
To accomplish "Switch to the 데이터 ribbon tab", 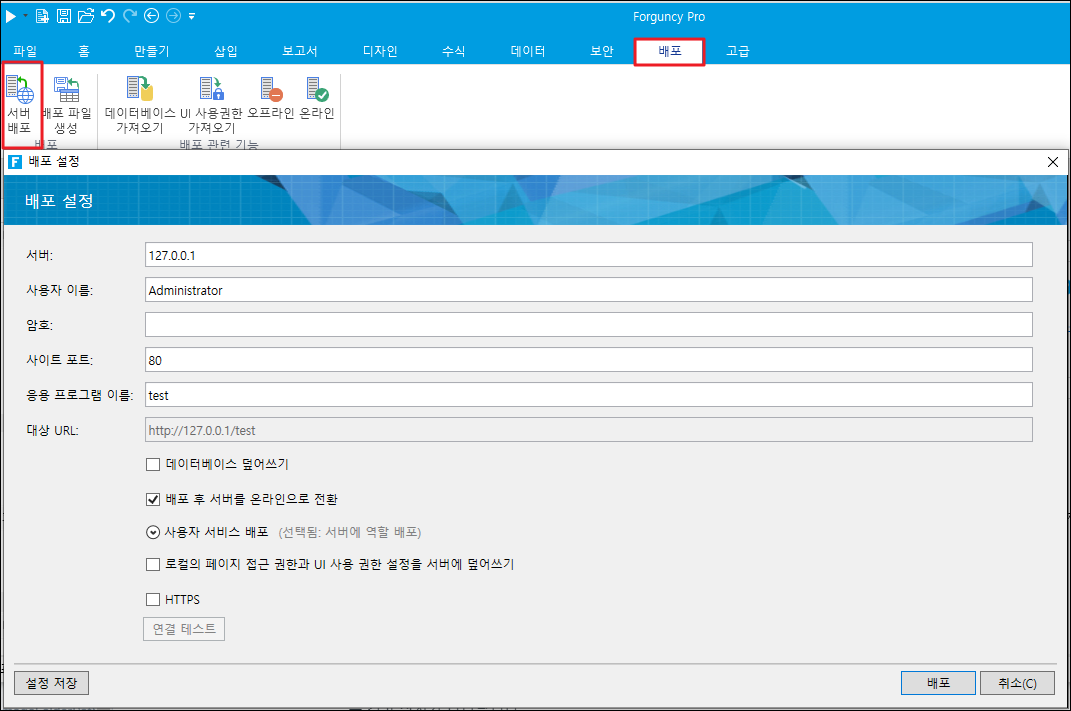I will 527,52.
